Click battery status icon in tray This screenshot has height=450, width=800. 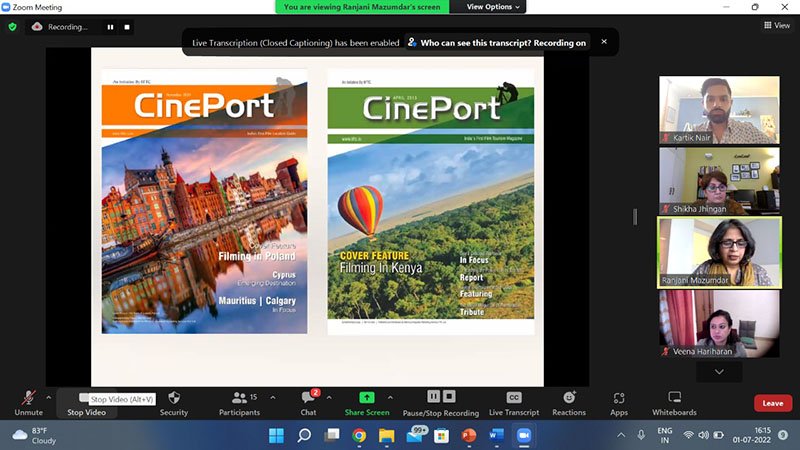(x=719, y=435)
